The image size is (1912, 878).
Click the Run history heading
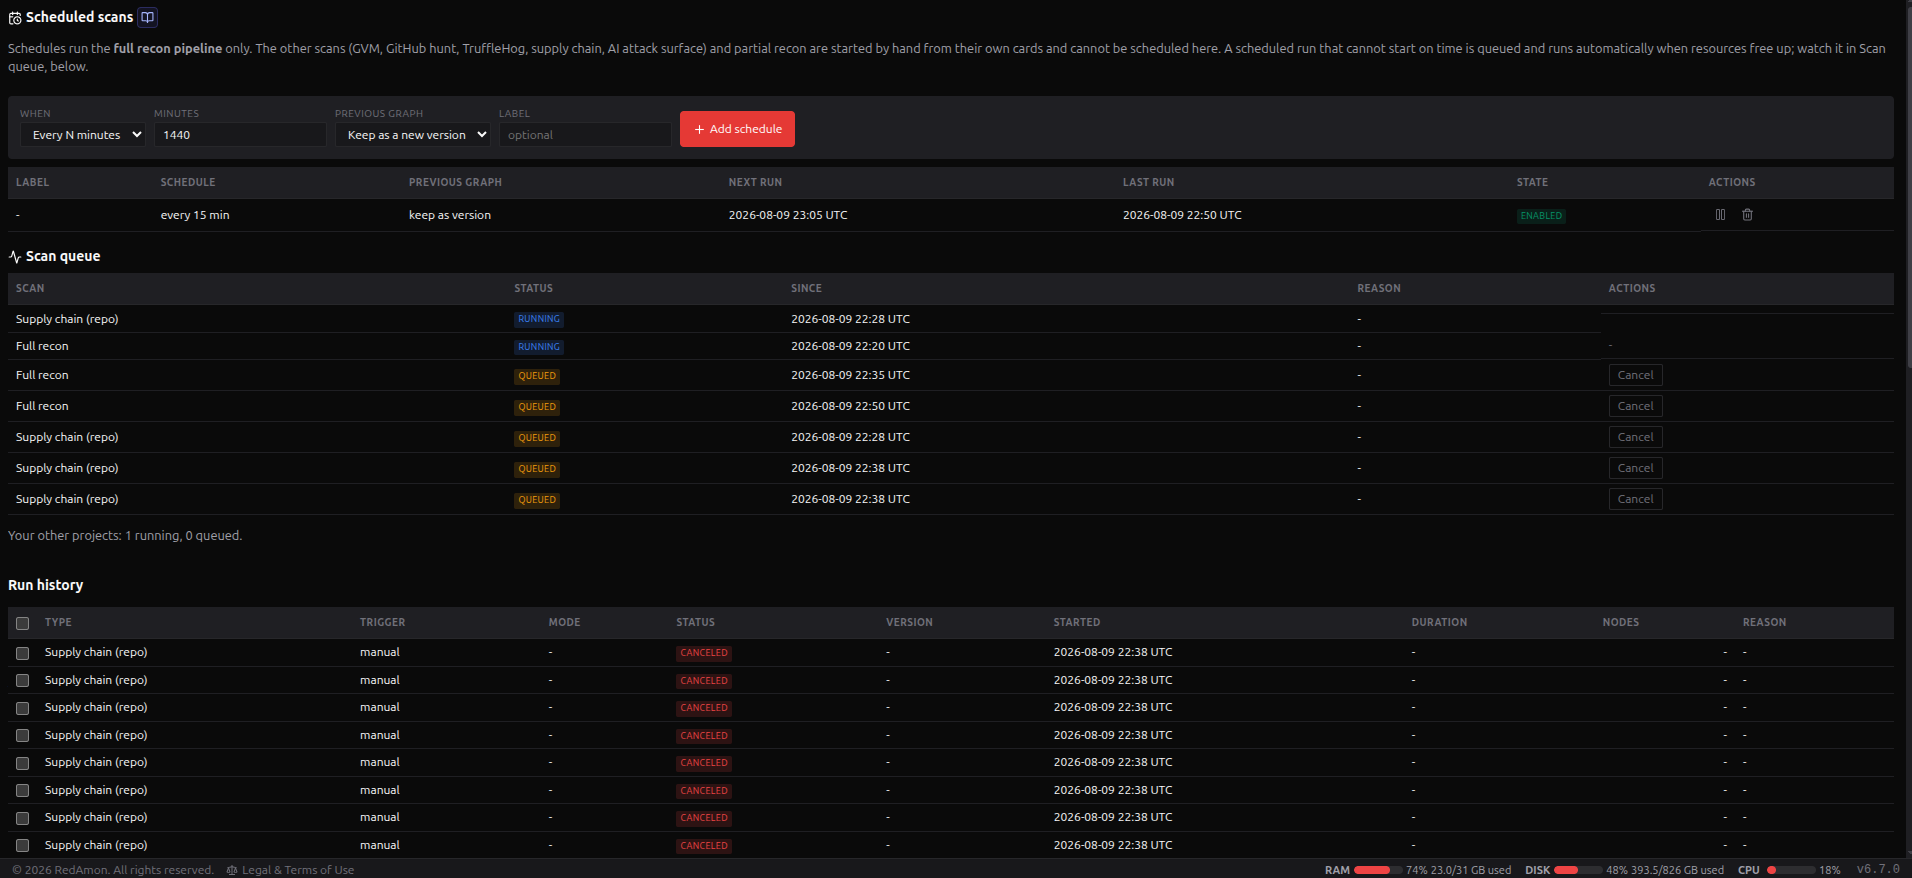(46, 585)
